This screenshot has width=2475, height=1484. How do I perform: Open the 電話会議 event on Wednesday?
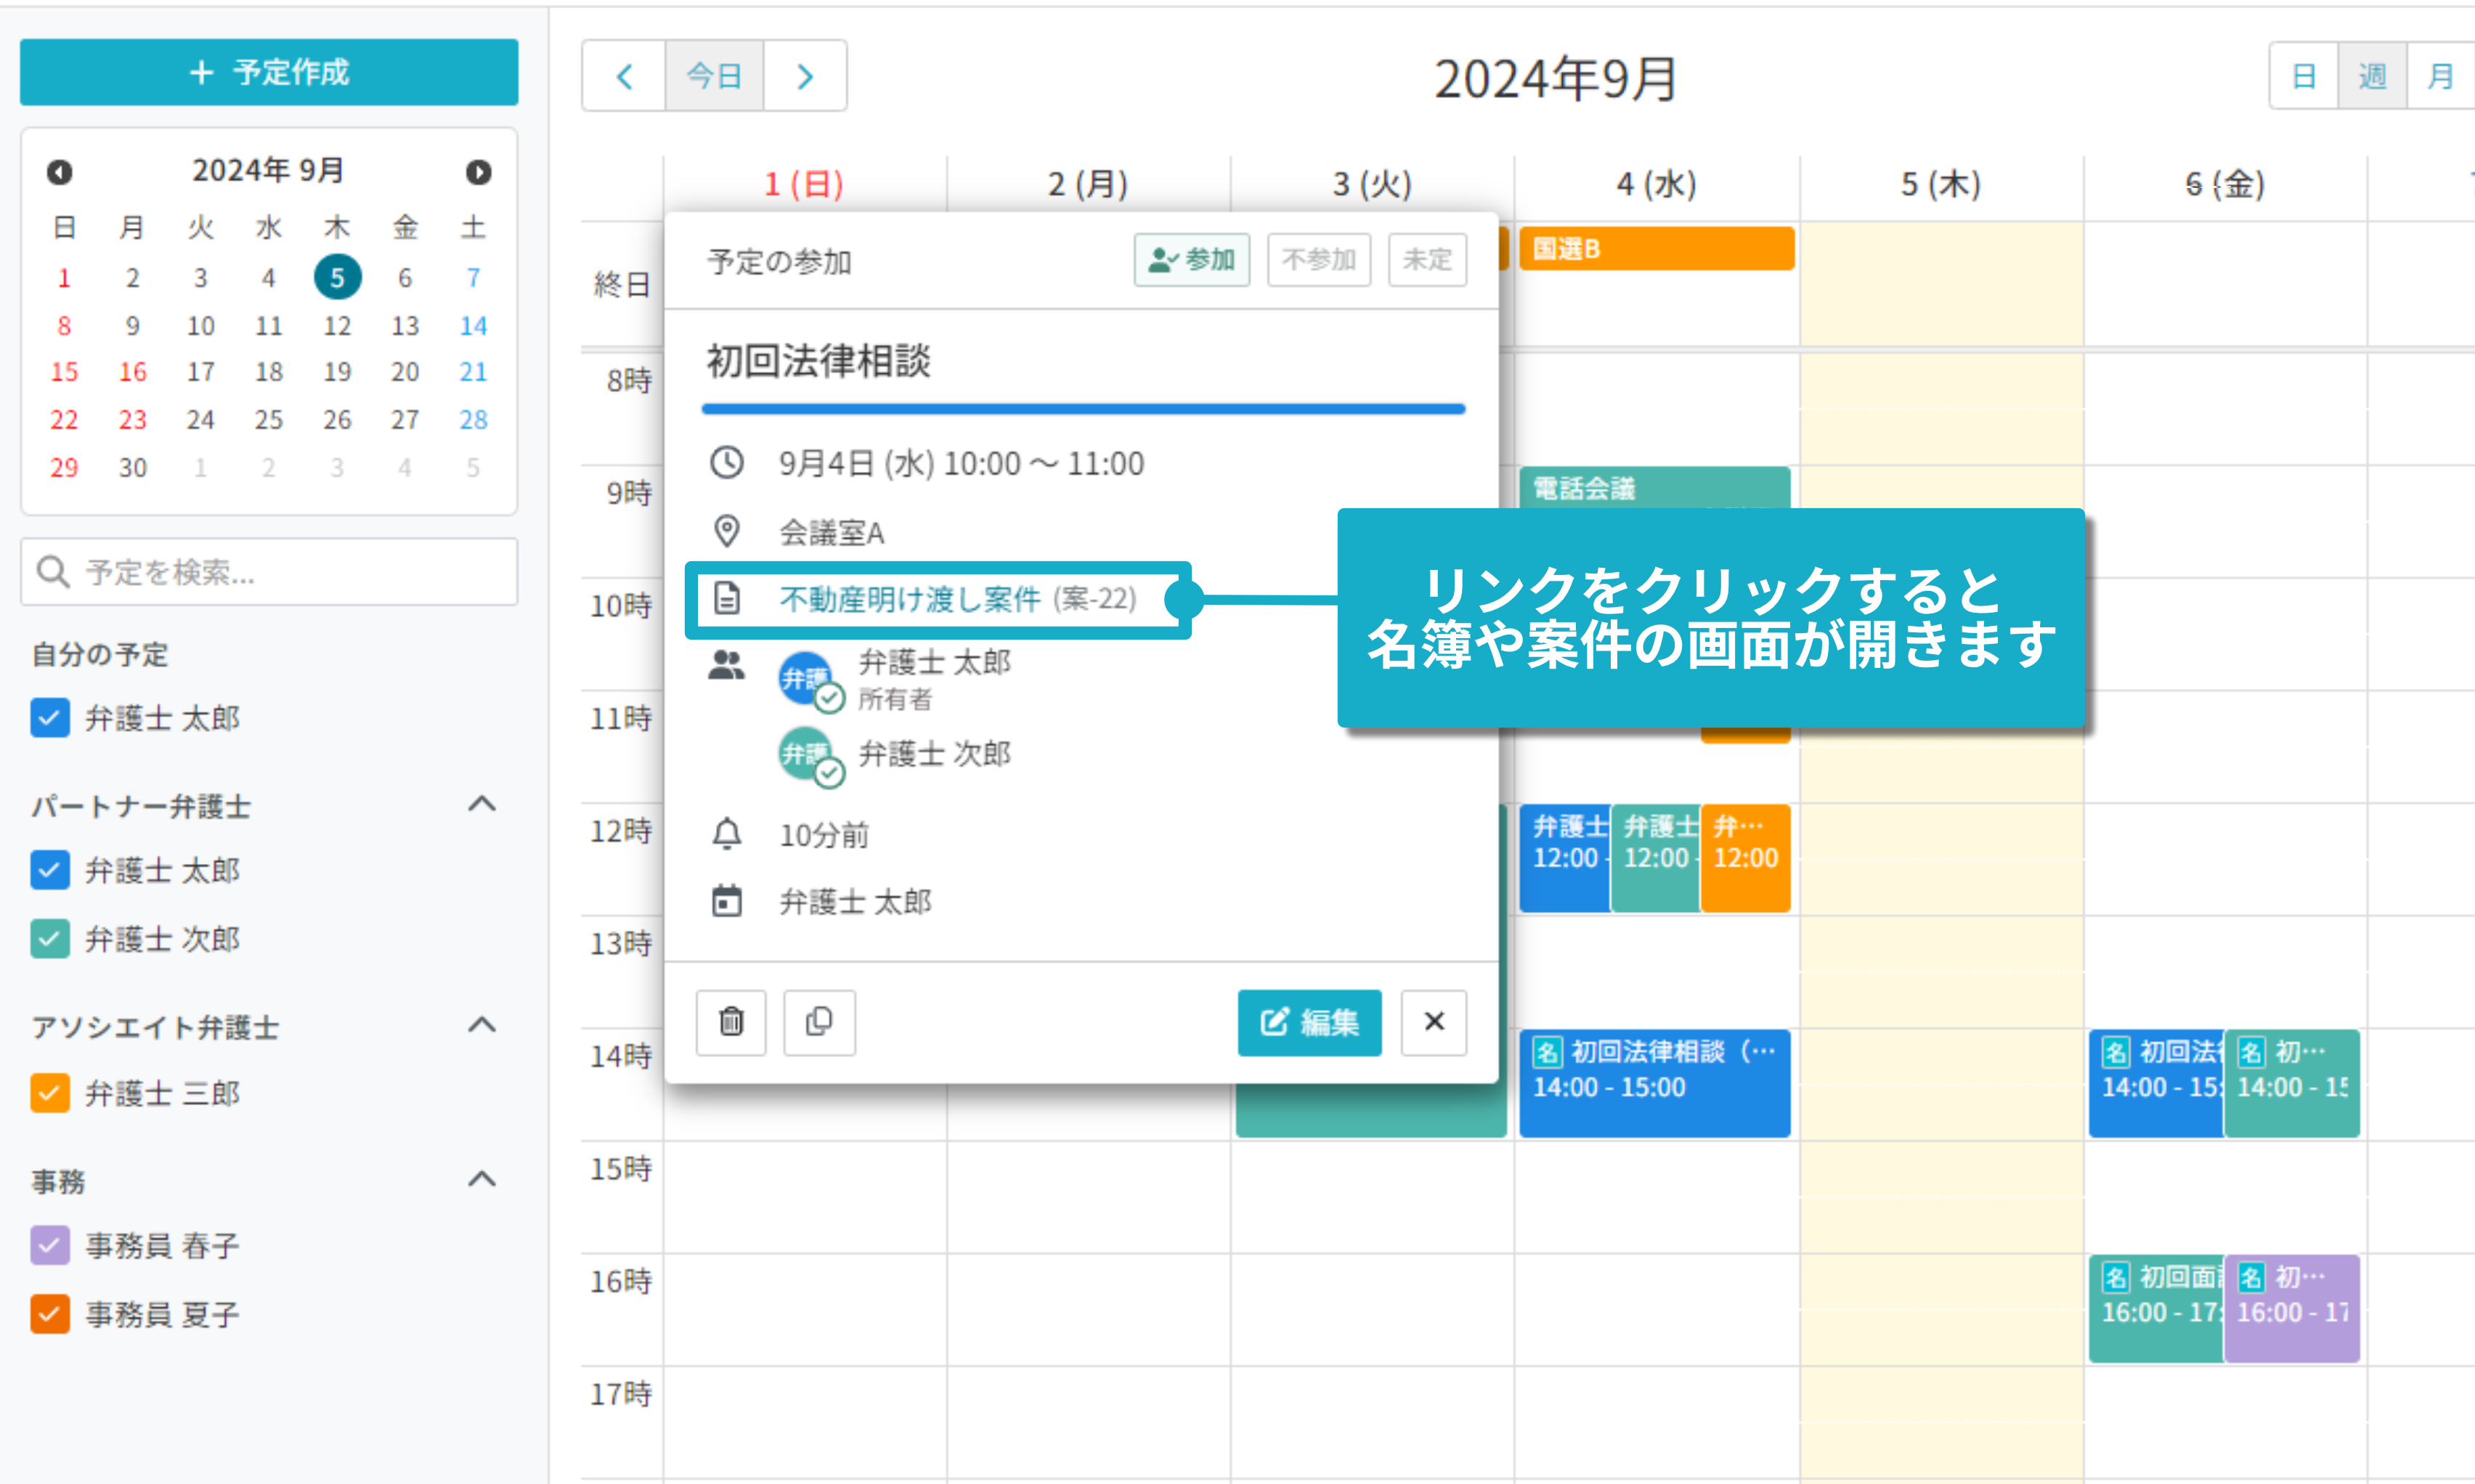point(1654,488)
